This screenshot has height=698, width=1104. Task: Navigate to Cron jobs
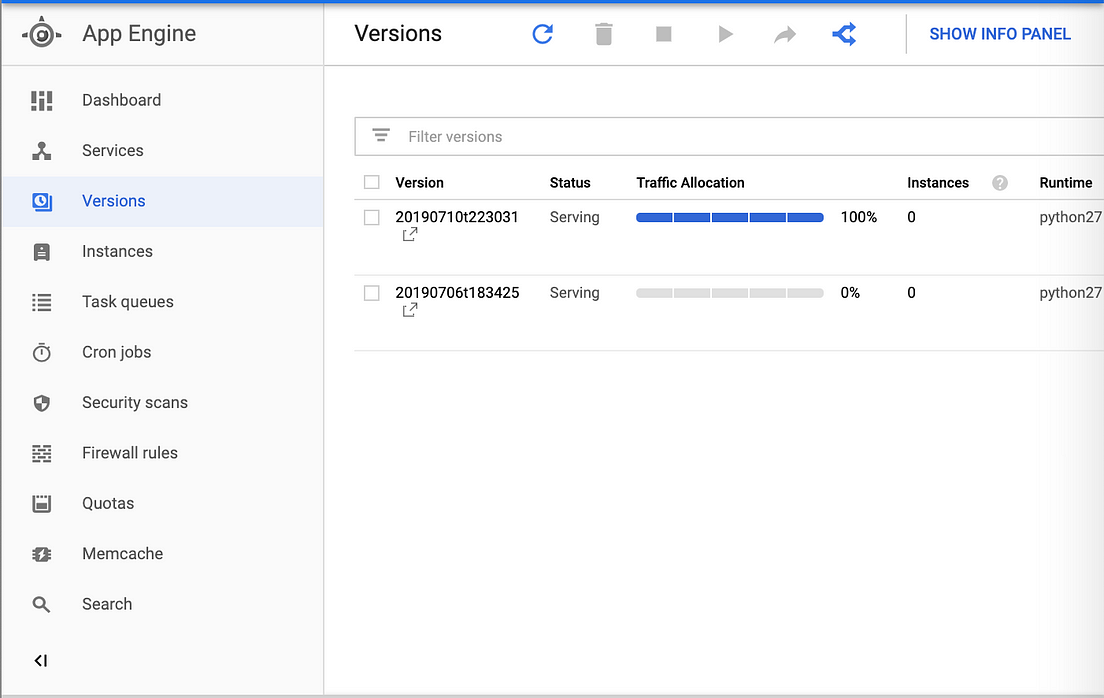click(x=163, y=352)
